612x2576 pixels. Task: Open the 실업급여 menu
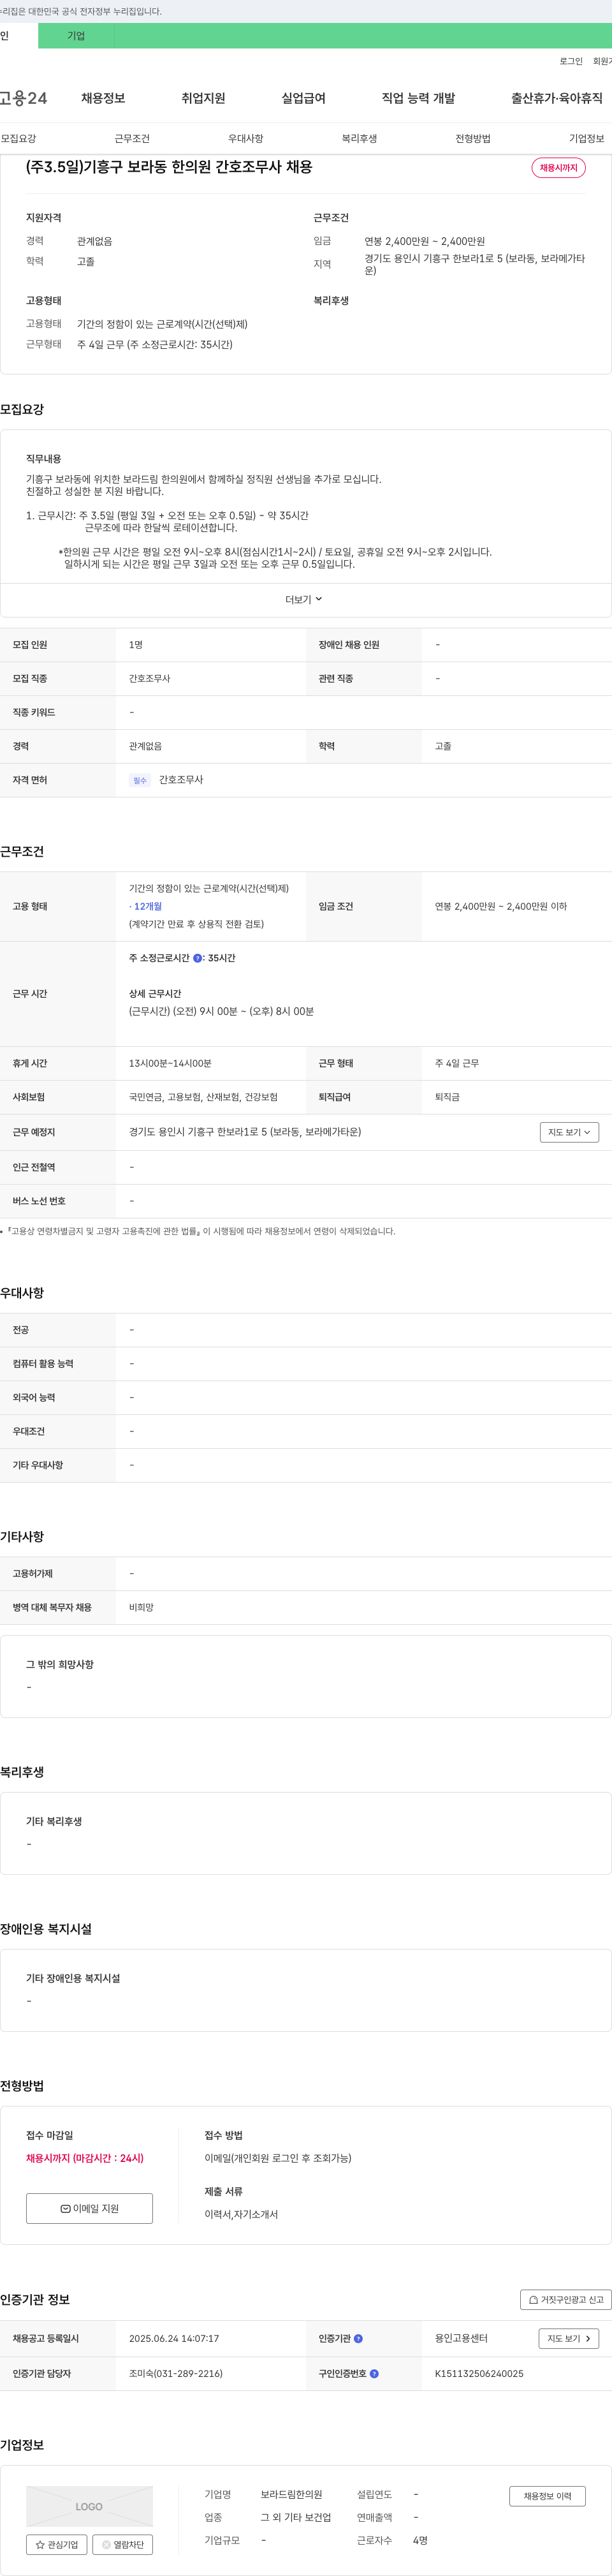click(303, 98)
